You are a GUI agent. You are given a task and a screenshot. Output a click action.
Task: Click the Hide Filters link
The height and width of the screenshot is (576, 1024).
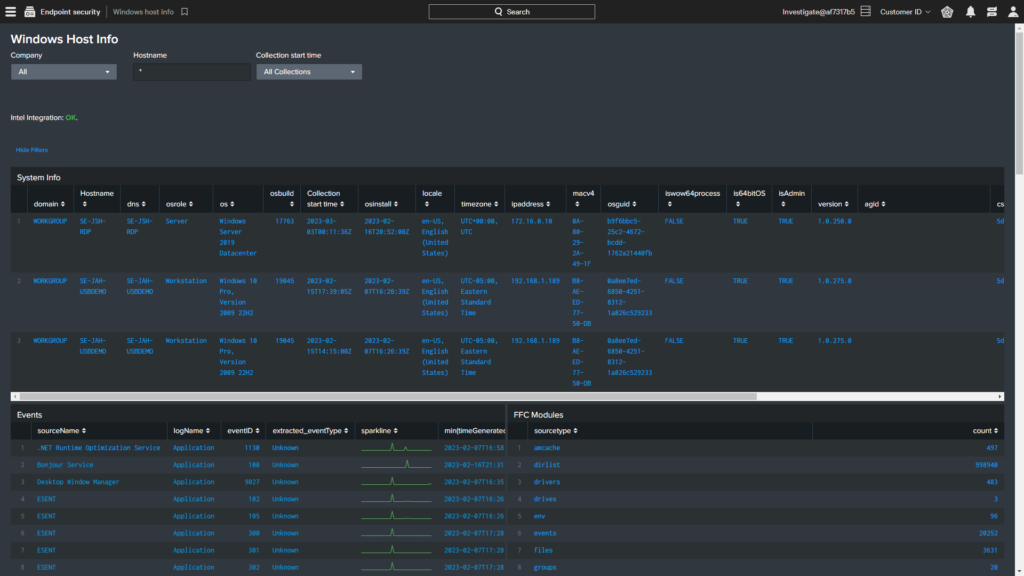point(32,150)
